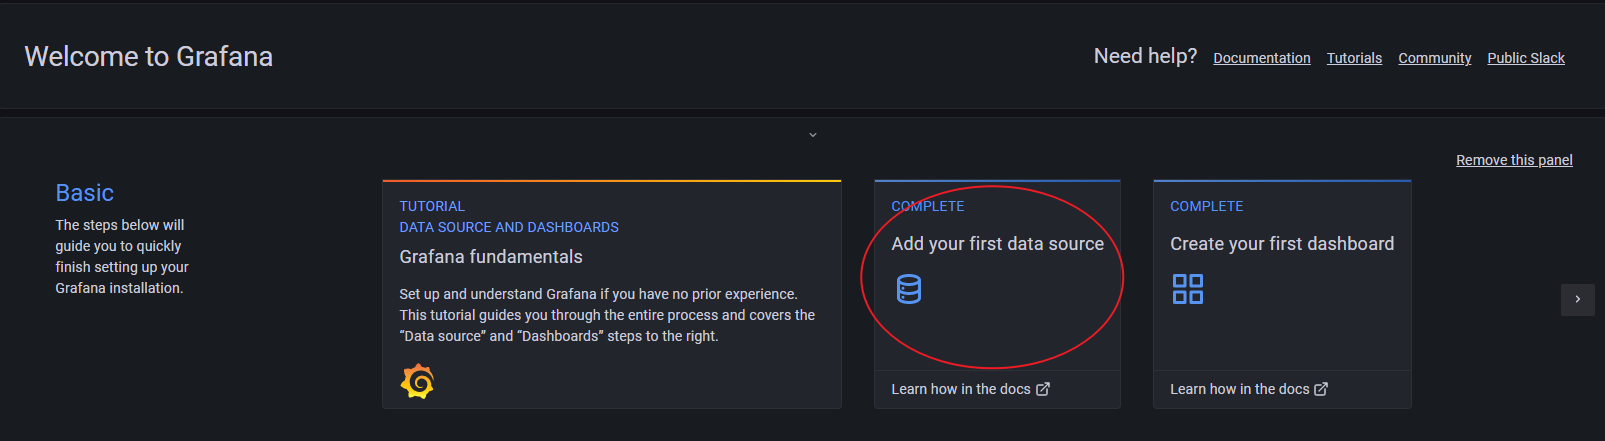Open the Public Slack link
This screenshot has height=441, width=1605.
pos(1525,58)
